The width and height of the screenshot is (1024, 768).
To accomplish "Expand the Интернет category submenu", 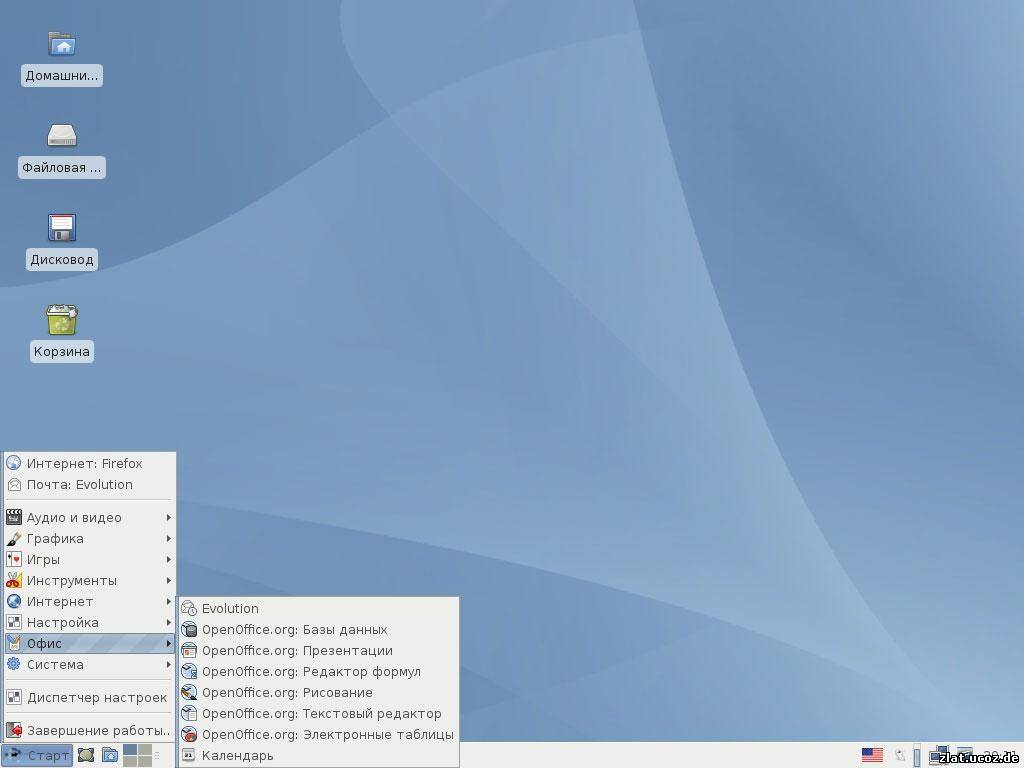I will 89,601.
